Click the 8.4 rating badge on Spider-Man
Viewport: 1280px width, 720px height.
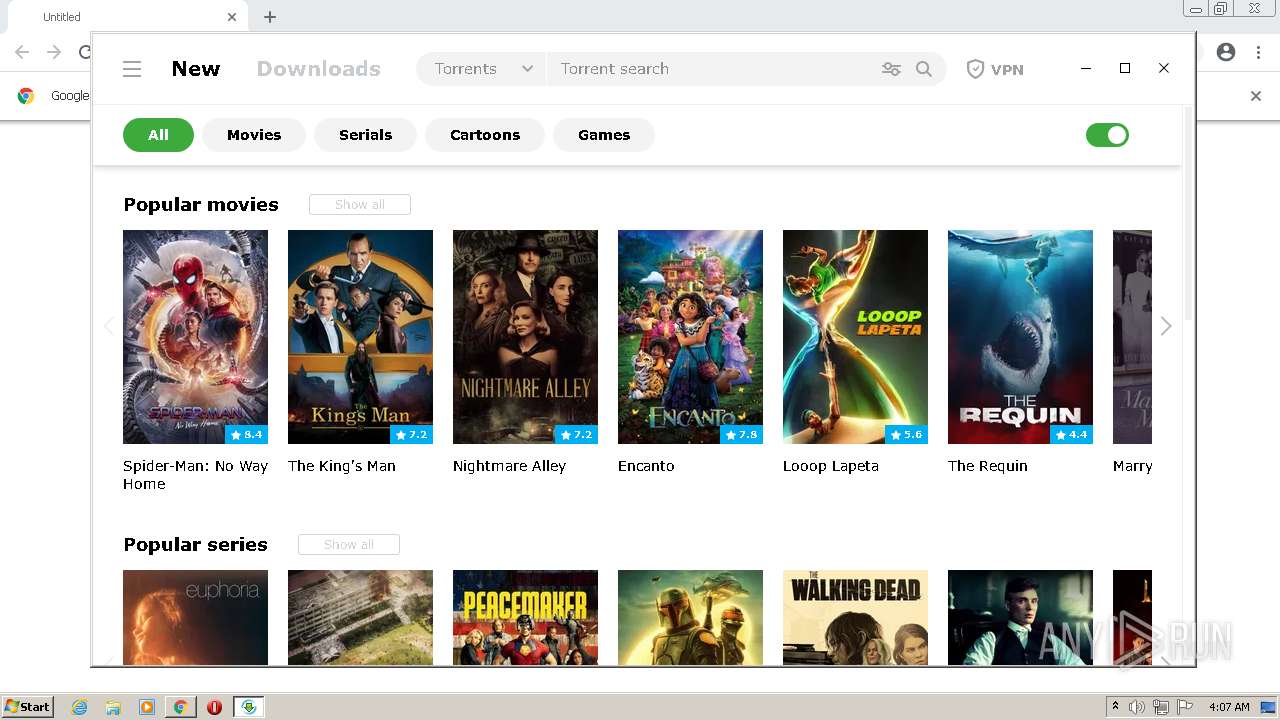tap(246, 435)
